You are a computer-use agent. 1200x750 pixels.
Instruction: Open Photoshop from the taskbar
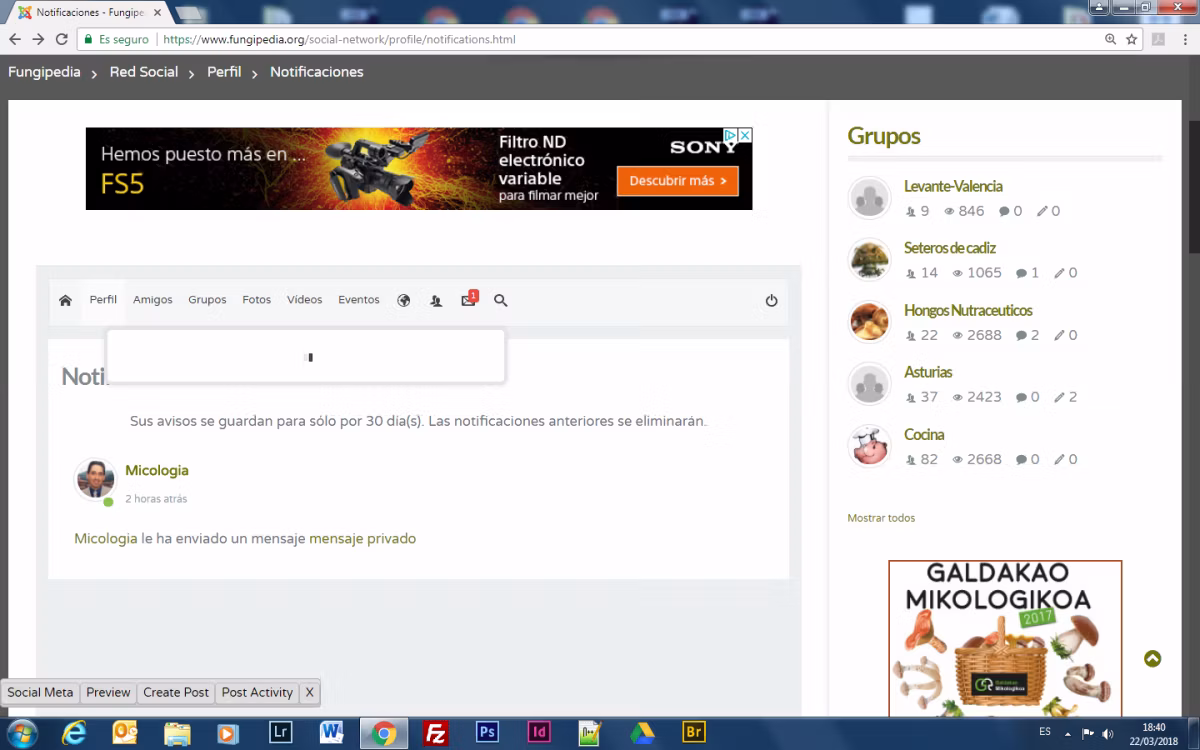pos(487,732)
